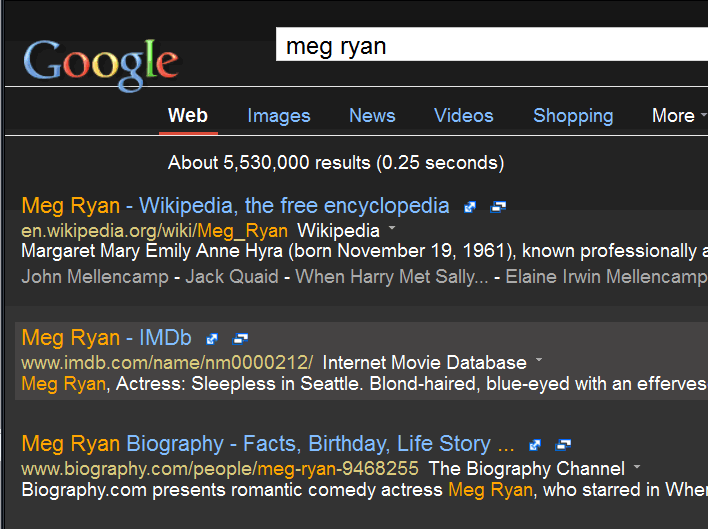Expand the dropdown arrow after The Biography Channel
Image resolution: width=708 pixels, height=529 pixels.
637,467
